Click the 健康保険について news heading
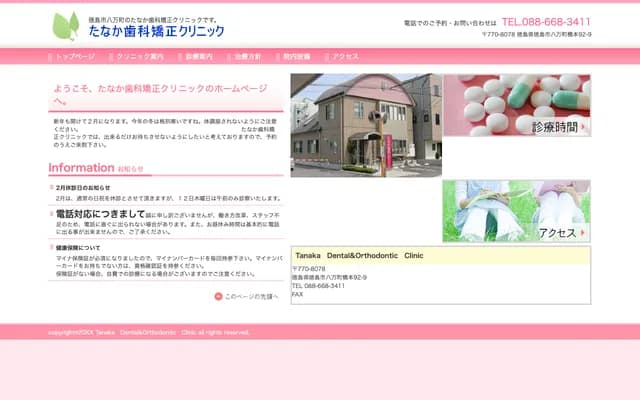 coord(78,248)
